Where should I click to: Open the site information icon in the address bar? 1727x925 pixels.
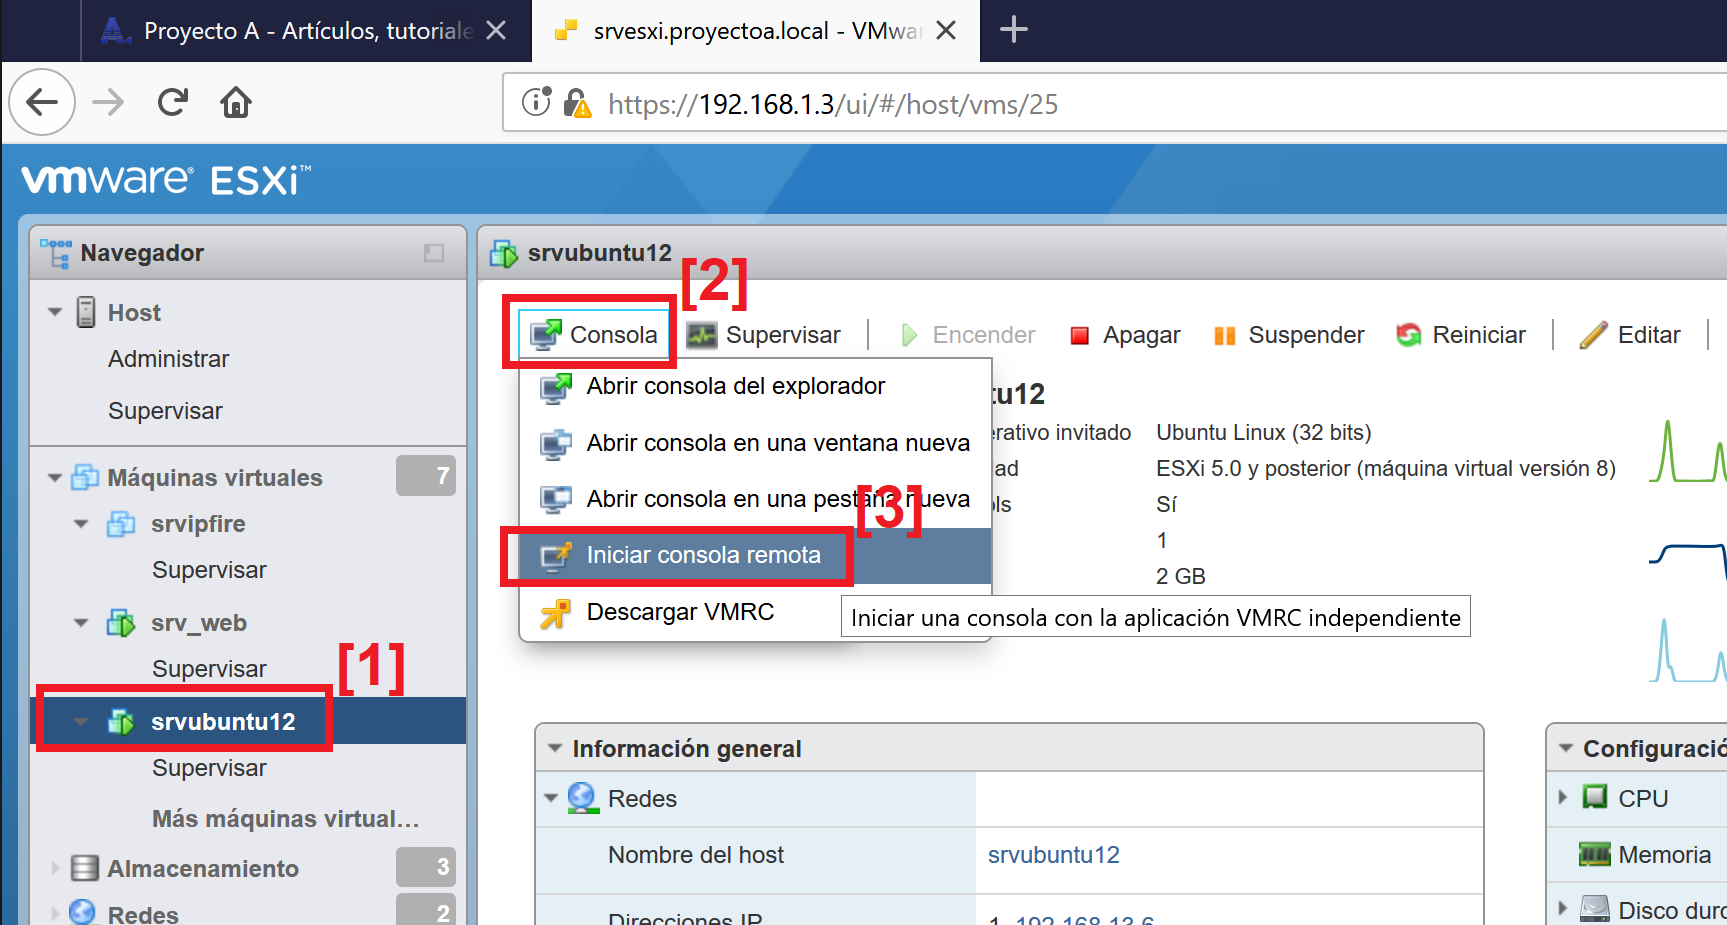click(536, 102)
